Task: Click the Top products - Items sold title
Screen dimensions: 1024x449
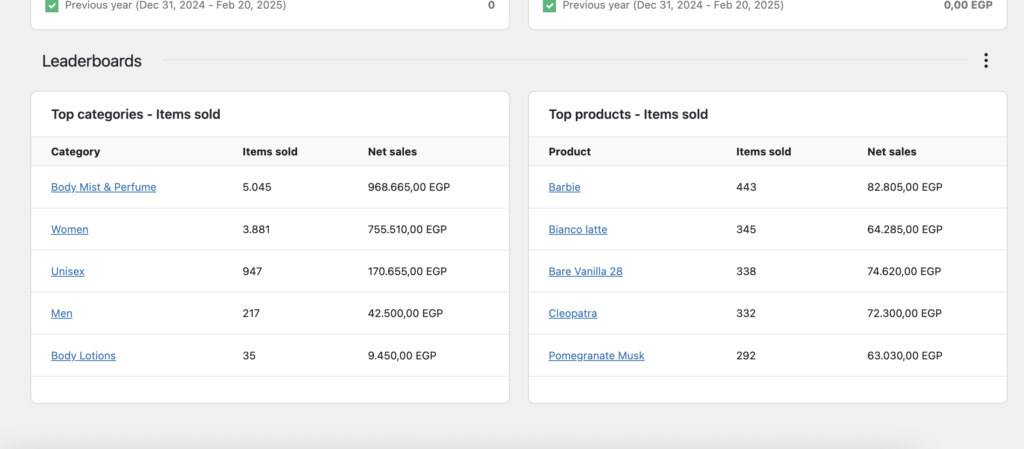Action: point(628,114)
